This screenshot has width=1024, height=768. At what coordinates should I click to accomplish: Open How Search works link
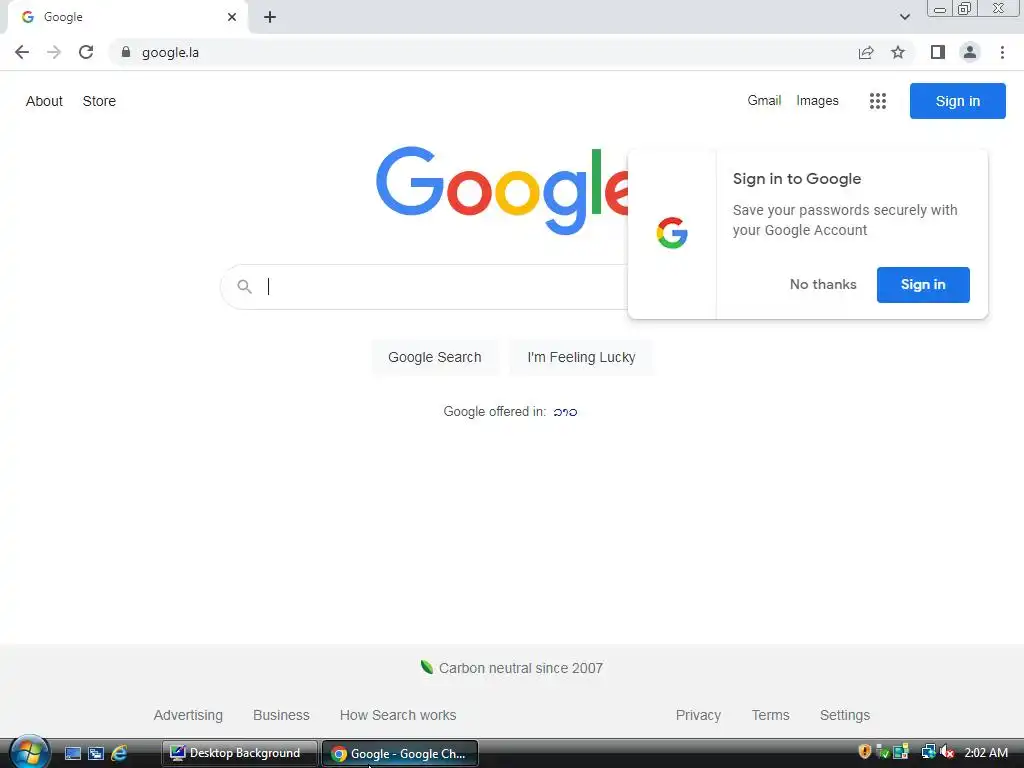pos(398,715)
